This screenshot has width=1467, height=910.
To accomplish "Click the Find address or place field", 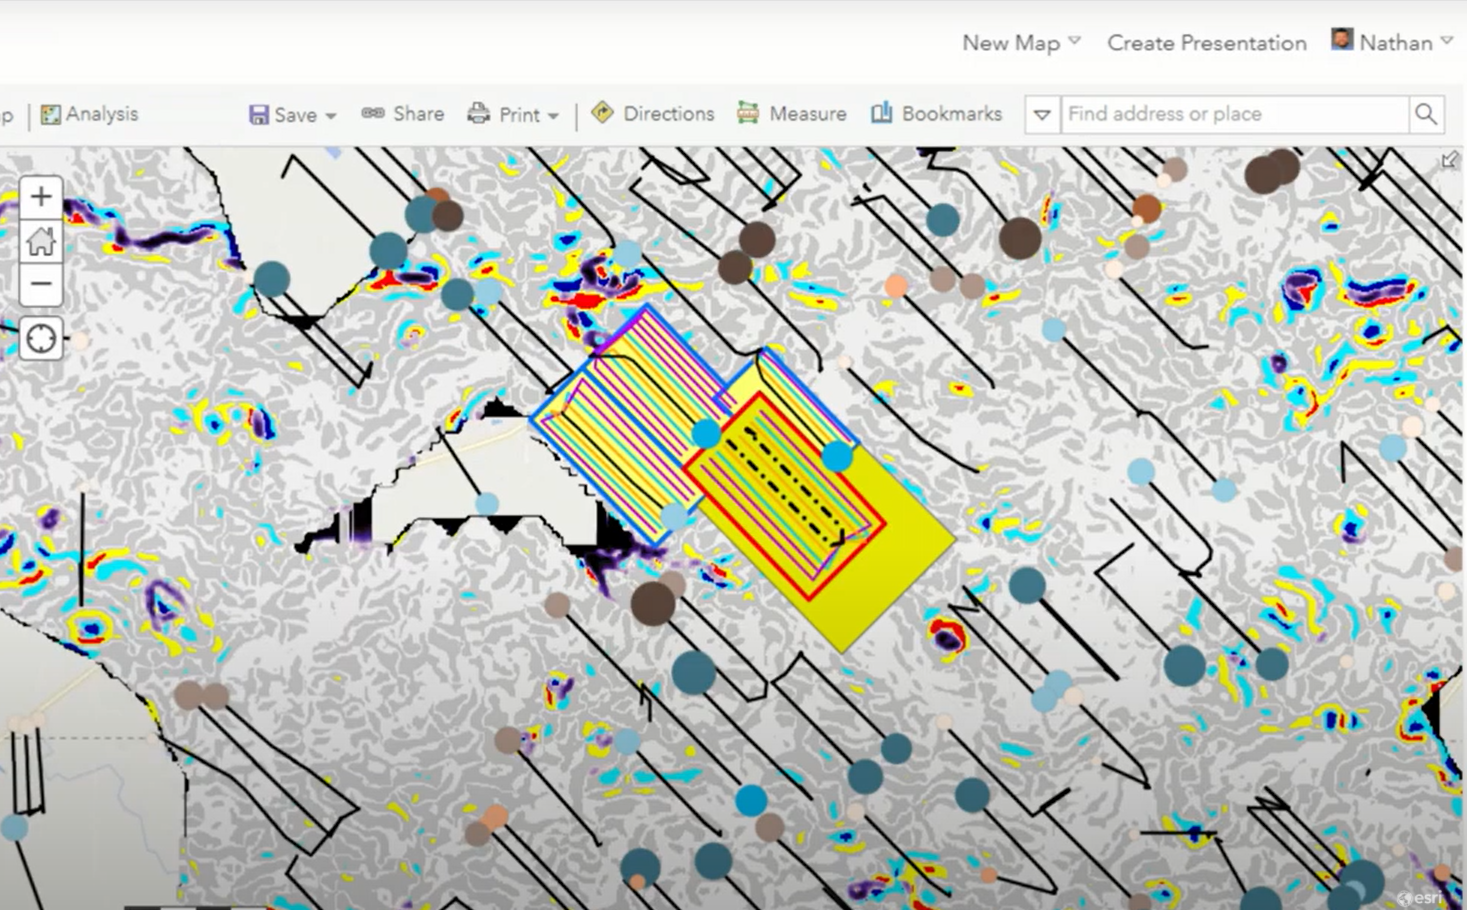I will [1233, 115].
